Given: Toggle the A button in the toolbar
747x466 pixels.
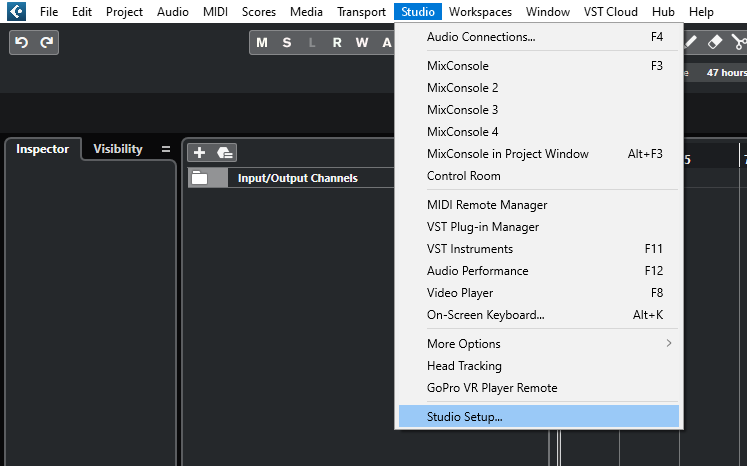Looking at the screenshot, I should (386, 43).
